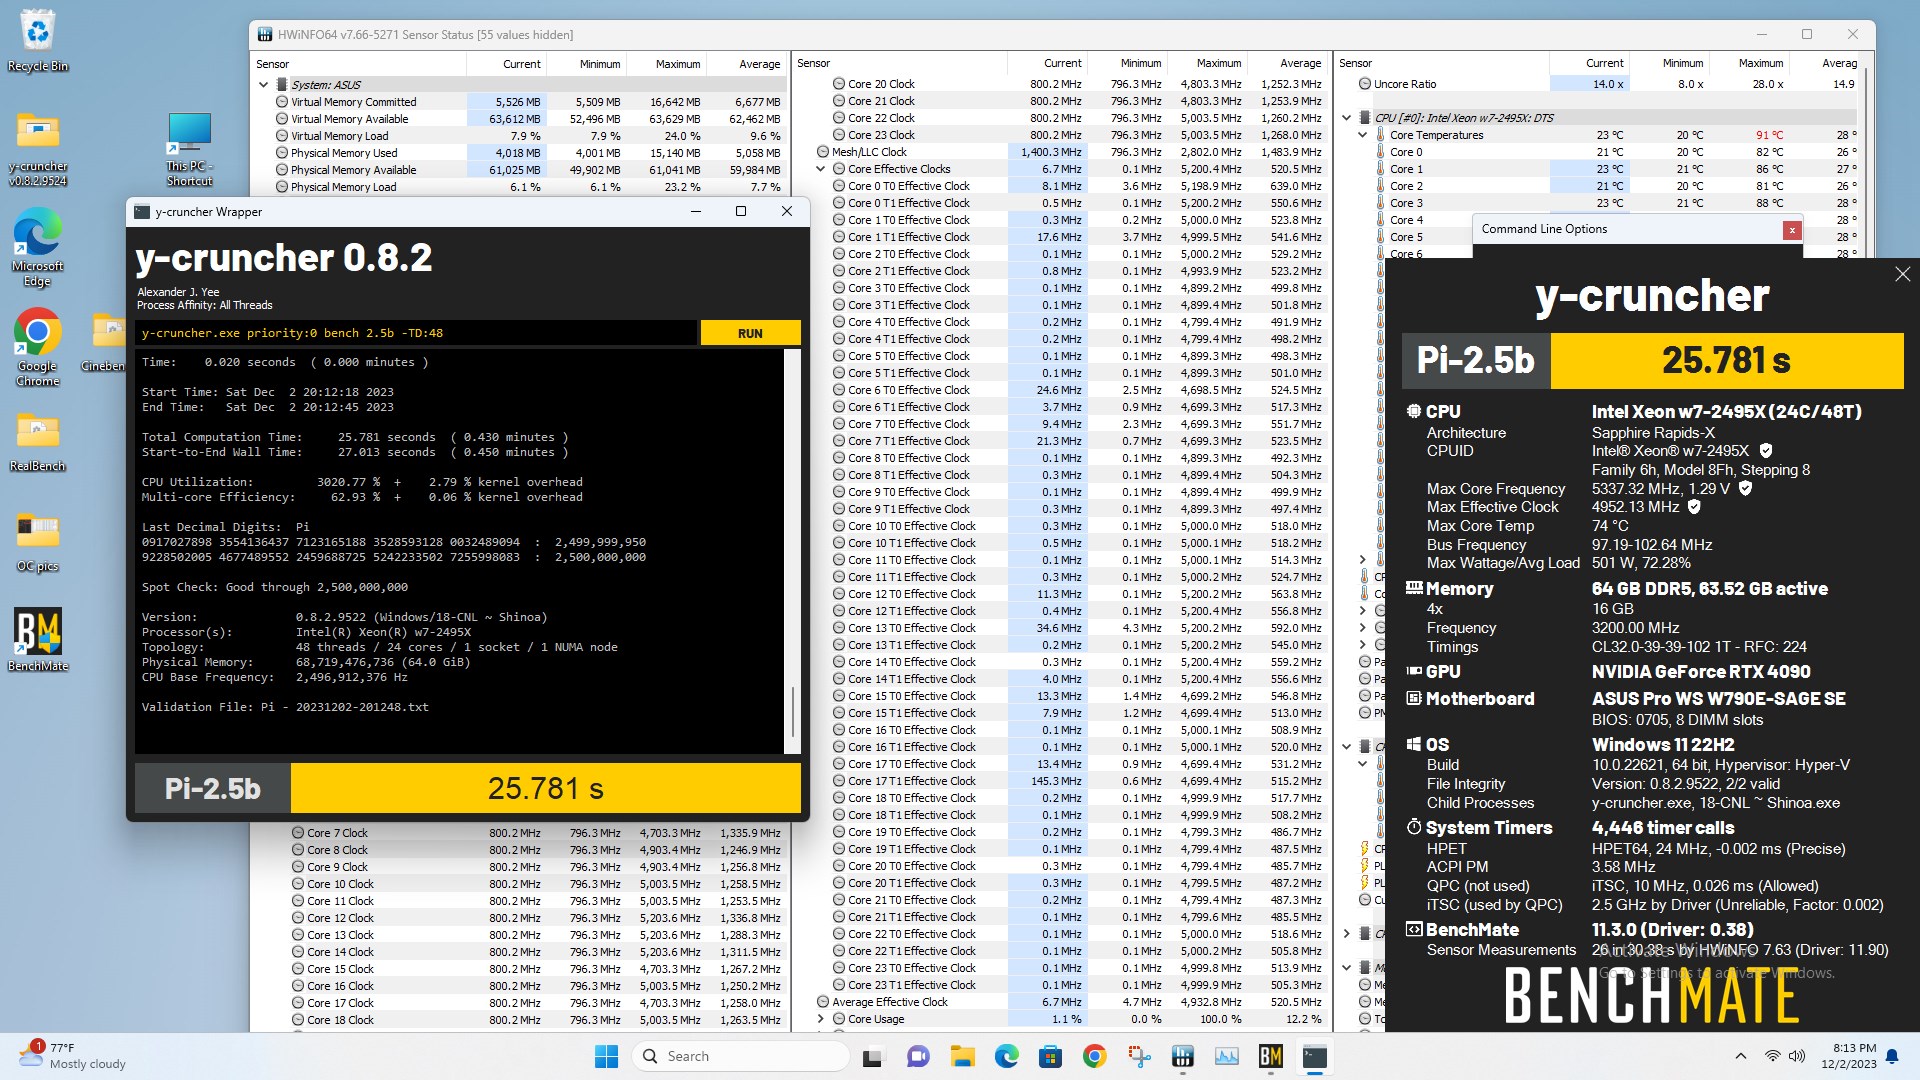Click the CPU section icon in BenchMate result
1920x1080 pixels.
(x=1414, y=411)
